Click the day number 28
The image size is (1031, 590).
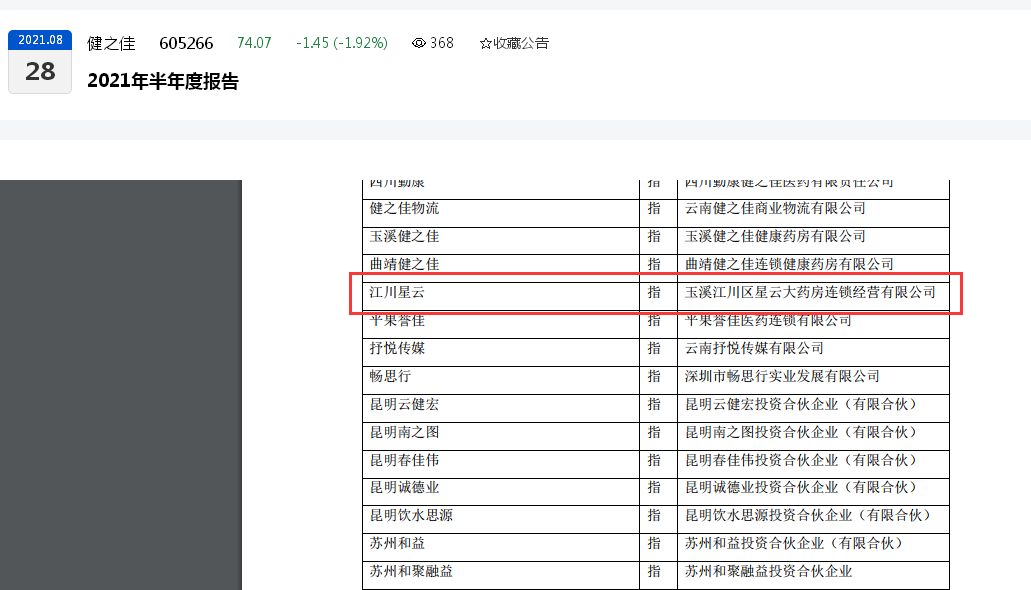click(x=40, y=72)
